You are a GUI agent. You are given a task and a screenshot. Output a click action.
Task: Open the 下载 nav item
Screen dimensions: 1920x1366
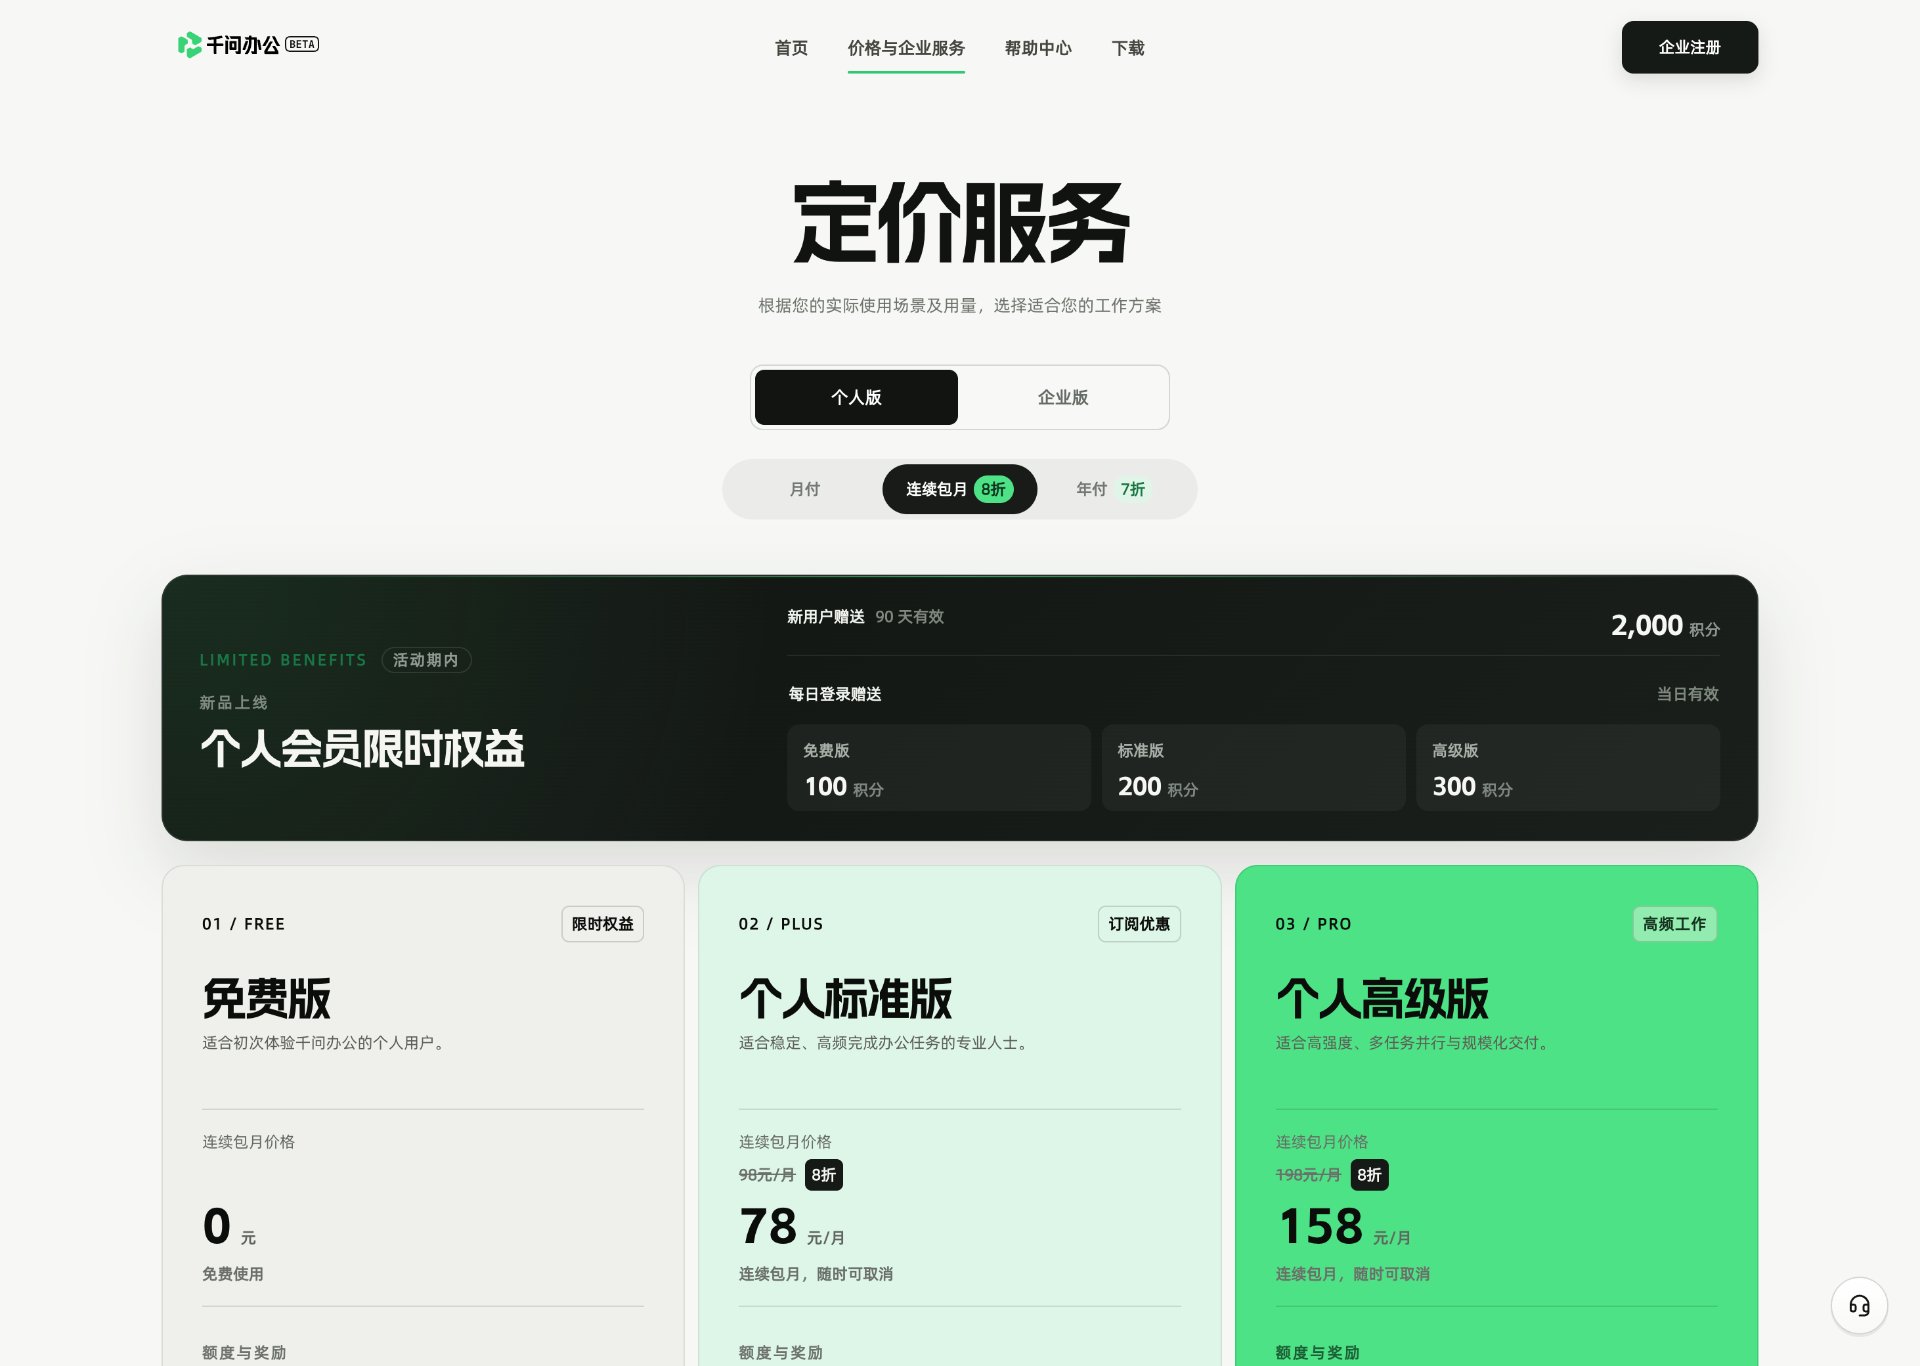coord(1128,48)
